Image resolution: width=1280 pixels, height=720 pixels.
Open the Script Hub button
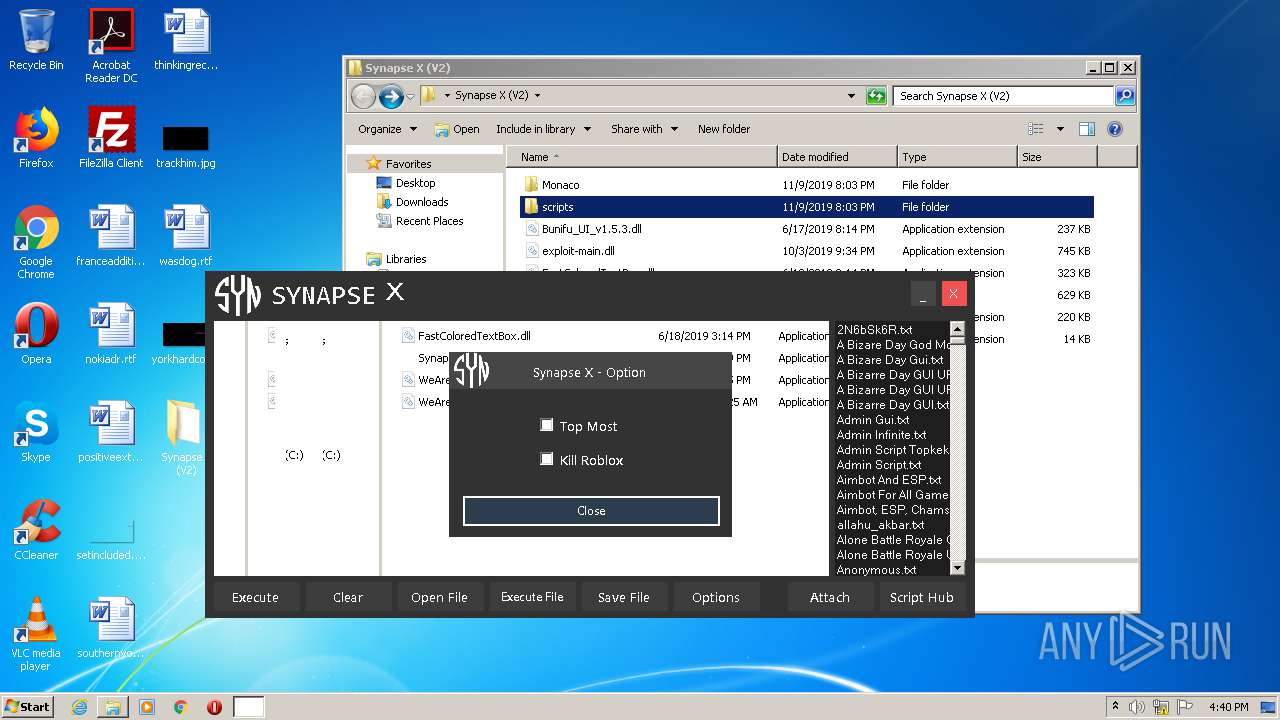pyautogui.click(x=922, y=597)
